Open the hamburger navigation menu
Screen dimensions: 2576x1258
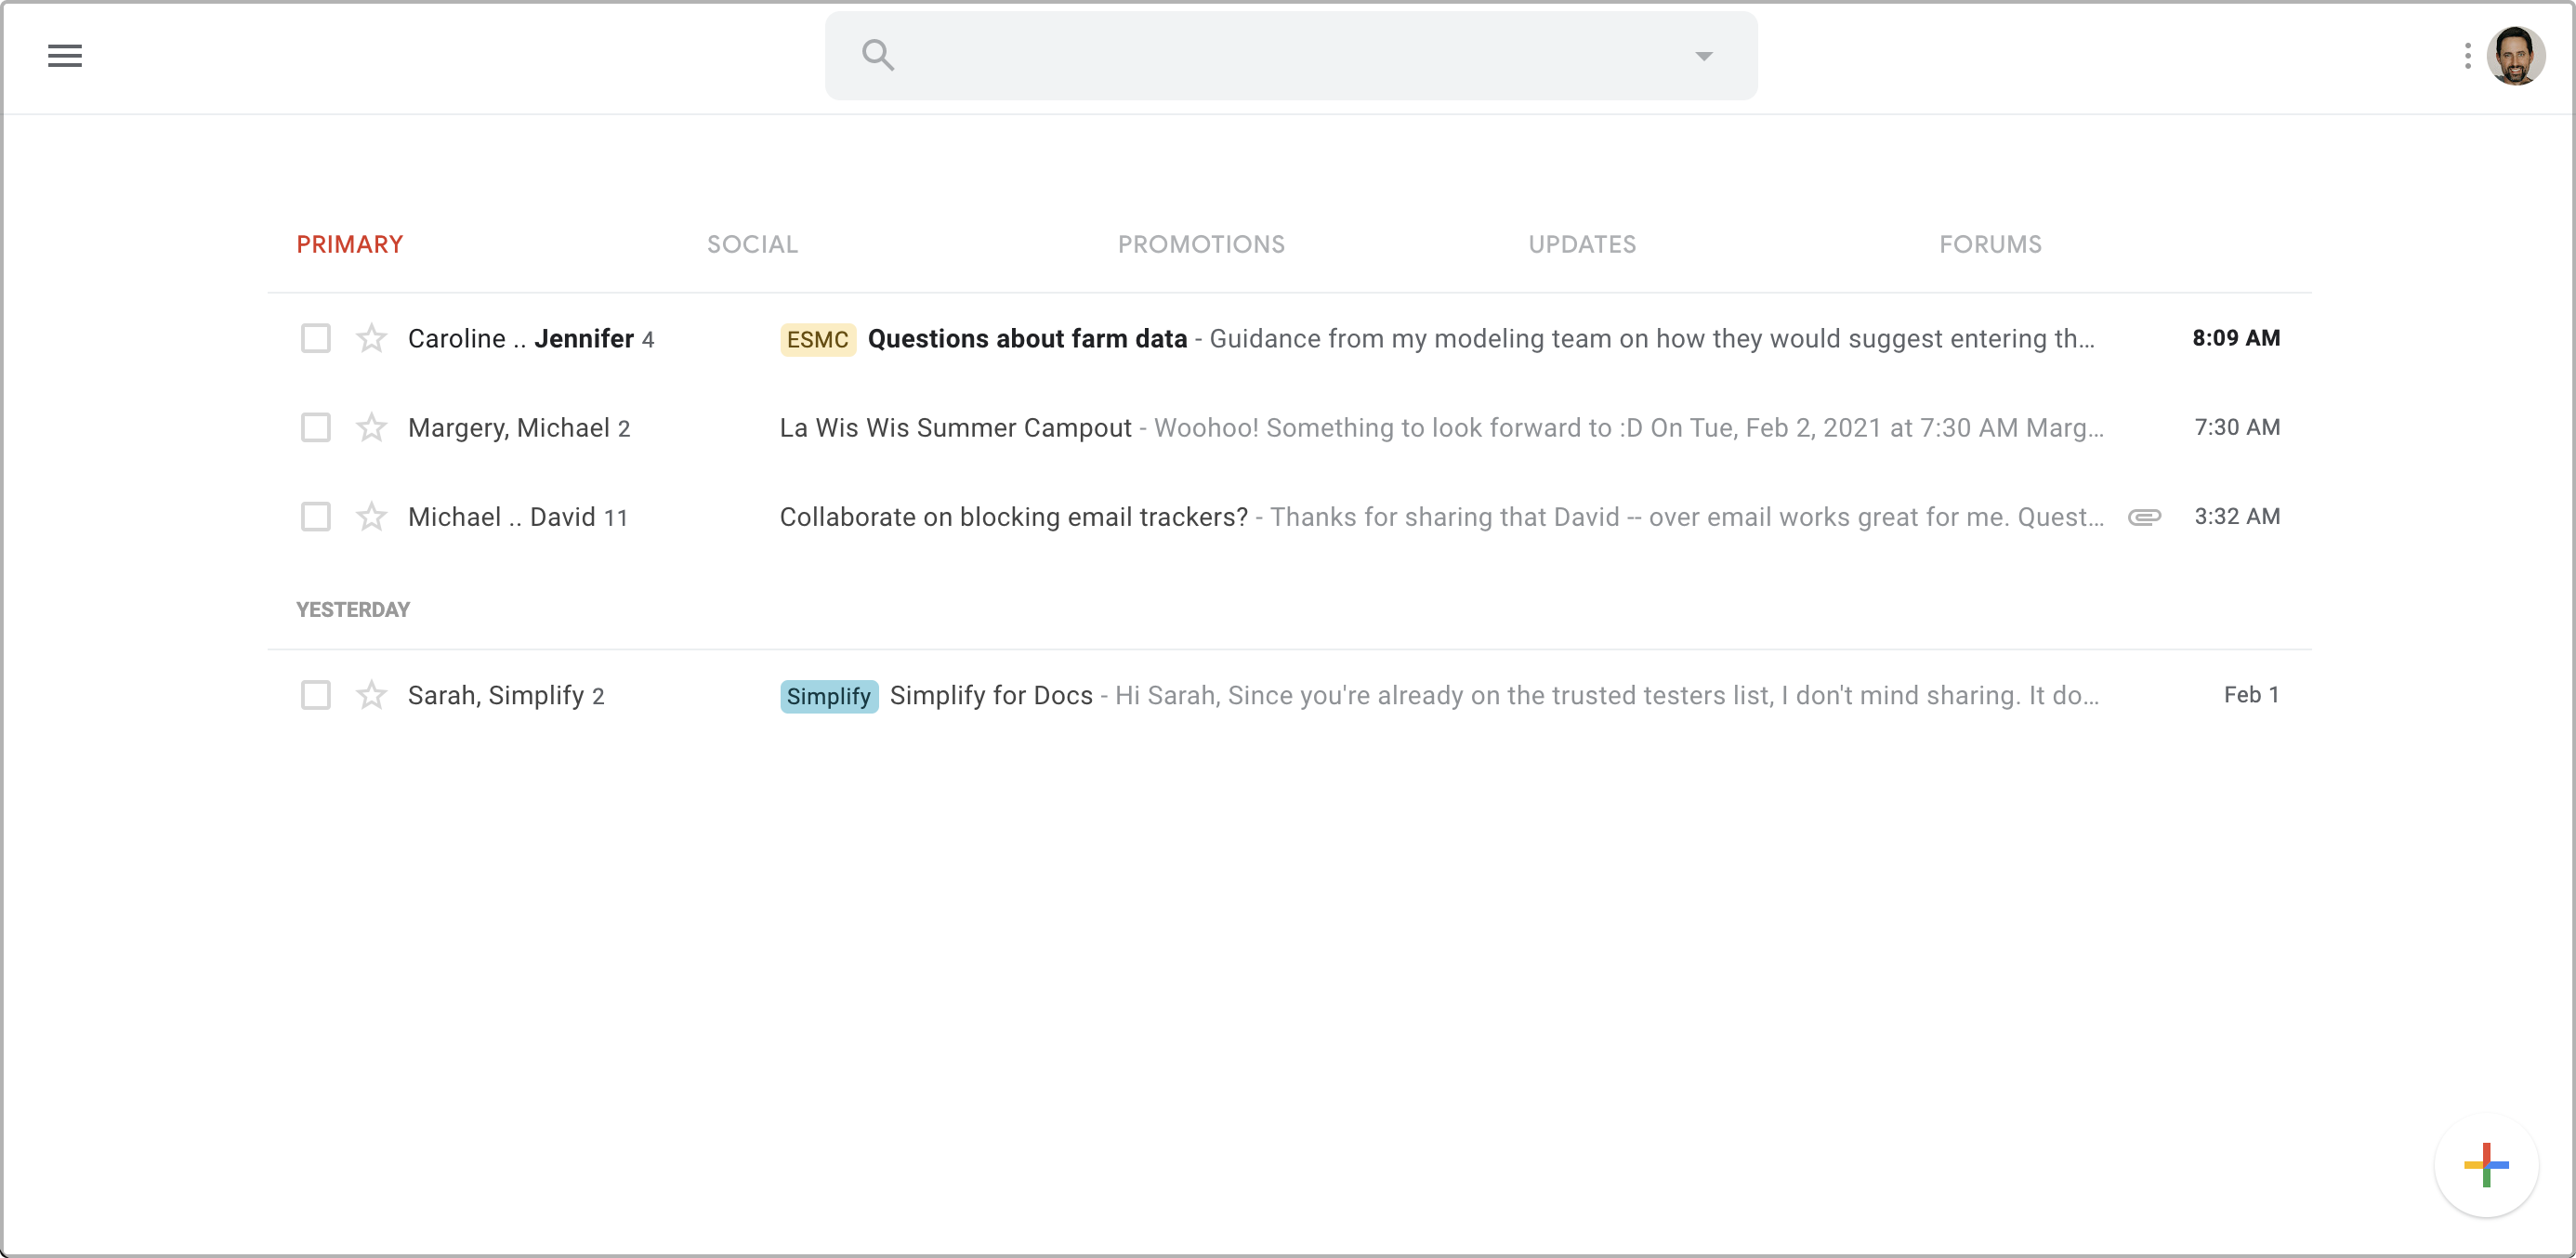[x=65, y=55]
